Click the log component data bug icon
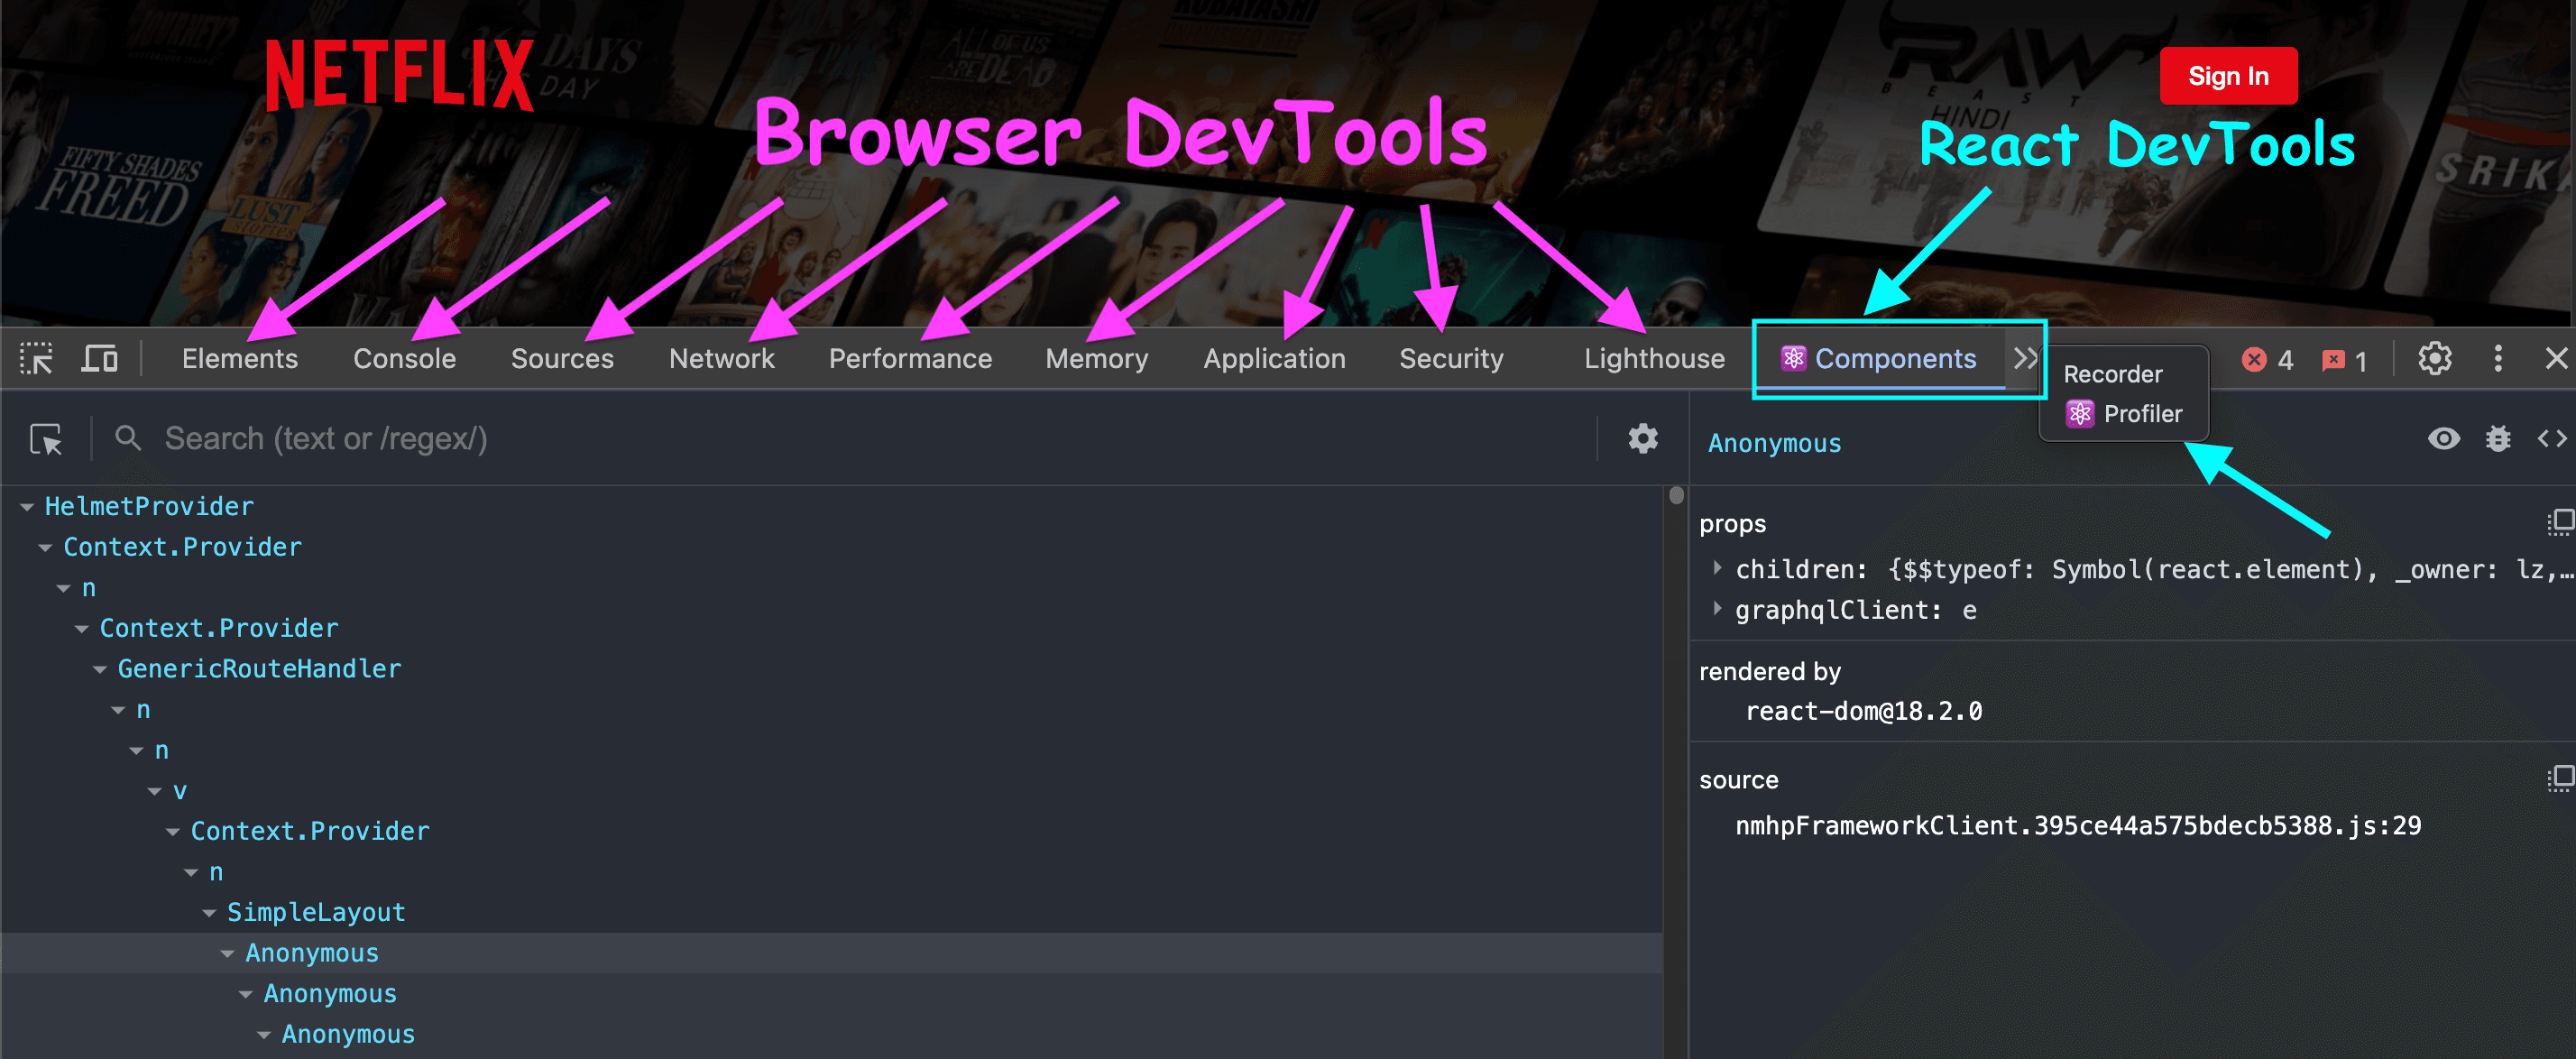2576x1059 pixels. click(x=2498, y=439)
